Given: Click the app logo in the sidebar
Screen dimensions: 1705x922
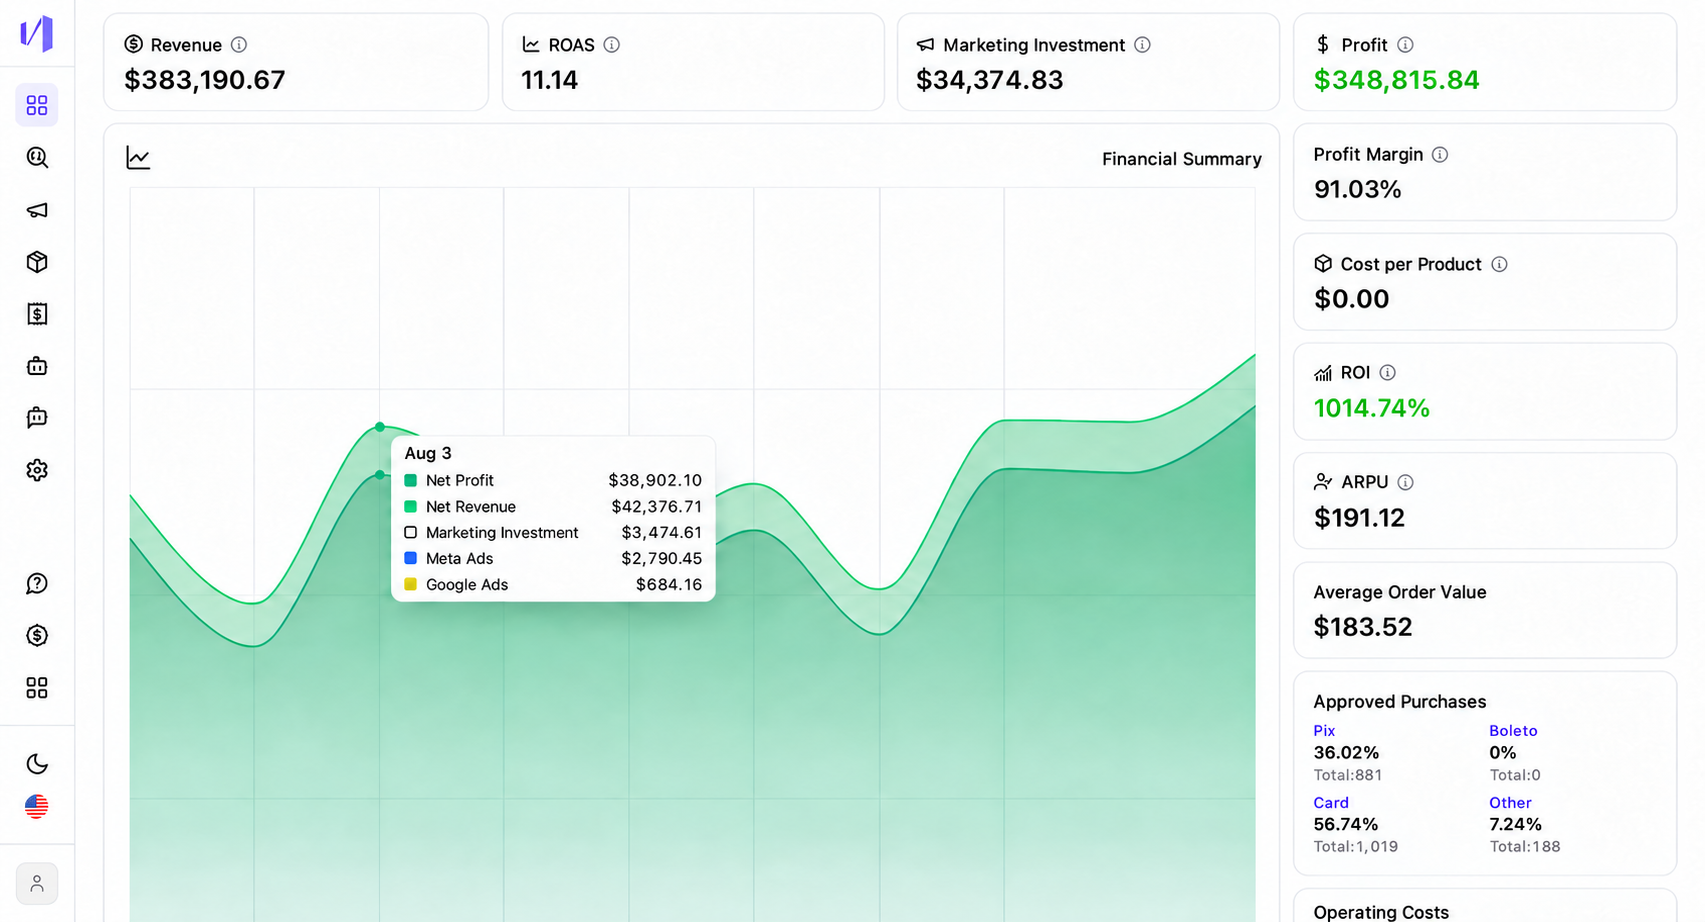Looking at the screenshot, I should pyautogui.click(x=37, y=34).
